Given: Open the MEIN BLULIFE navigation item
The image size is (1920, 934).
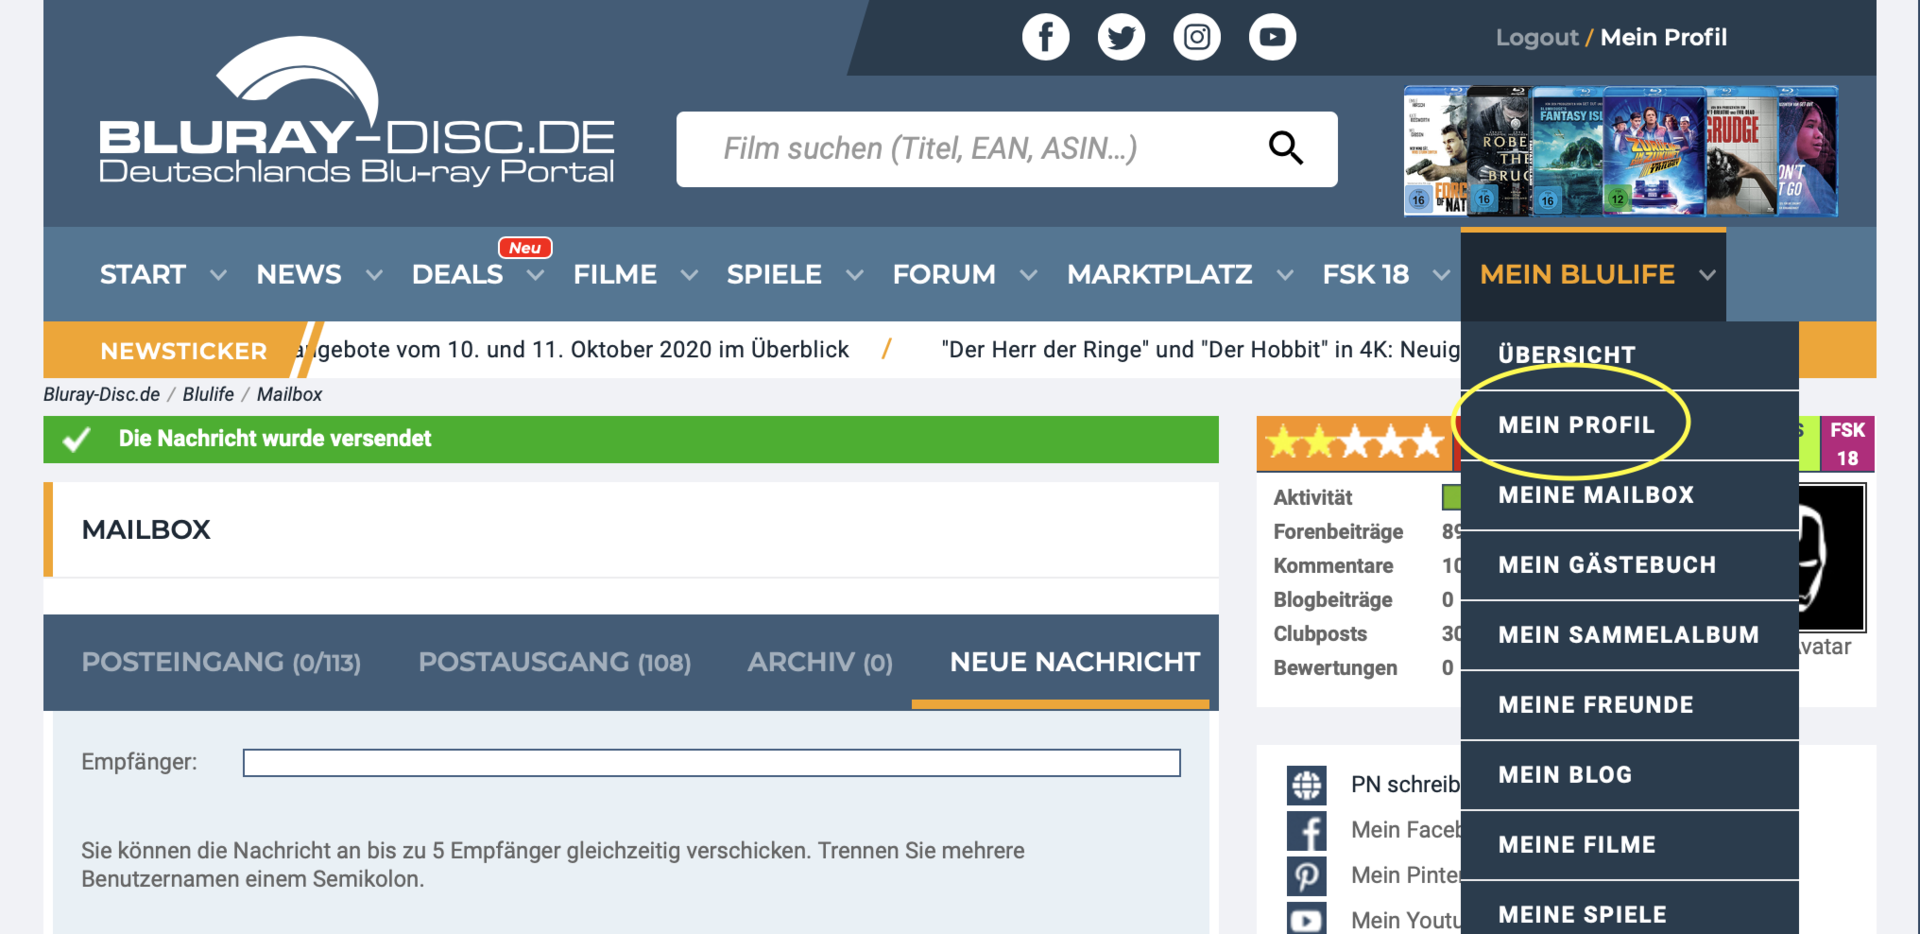Looking at the screenshot, I should pyautogui.click(x=1577, y=275).
